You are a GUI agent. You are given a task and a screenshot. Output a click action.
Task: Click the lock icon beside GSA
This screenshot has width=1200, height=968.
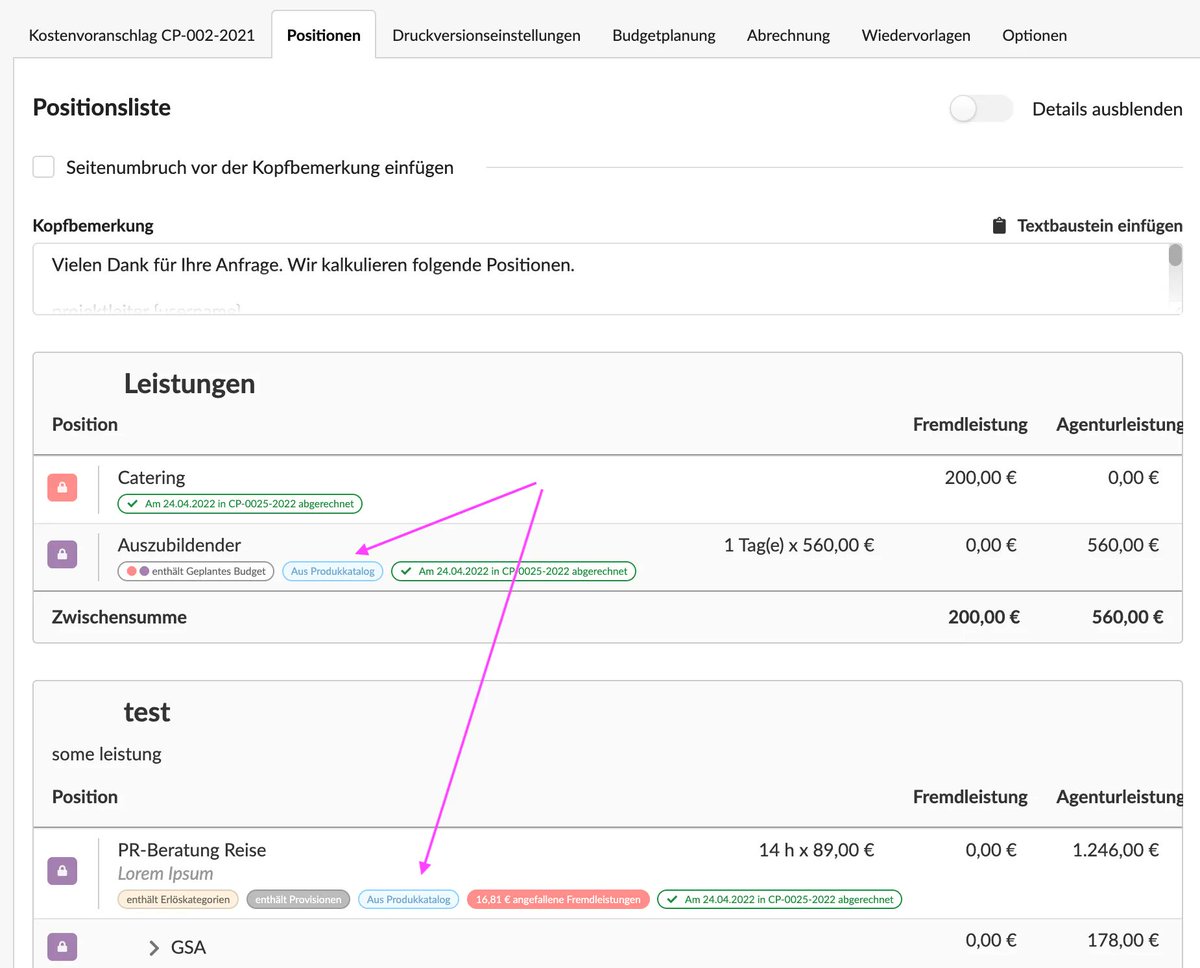pos(62,946)
